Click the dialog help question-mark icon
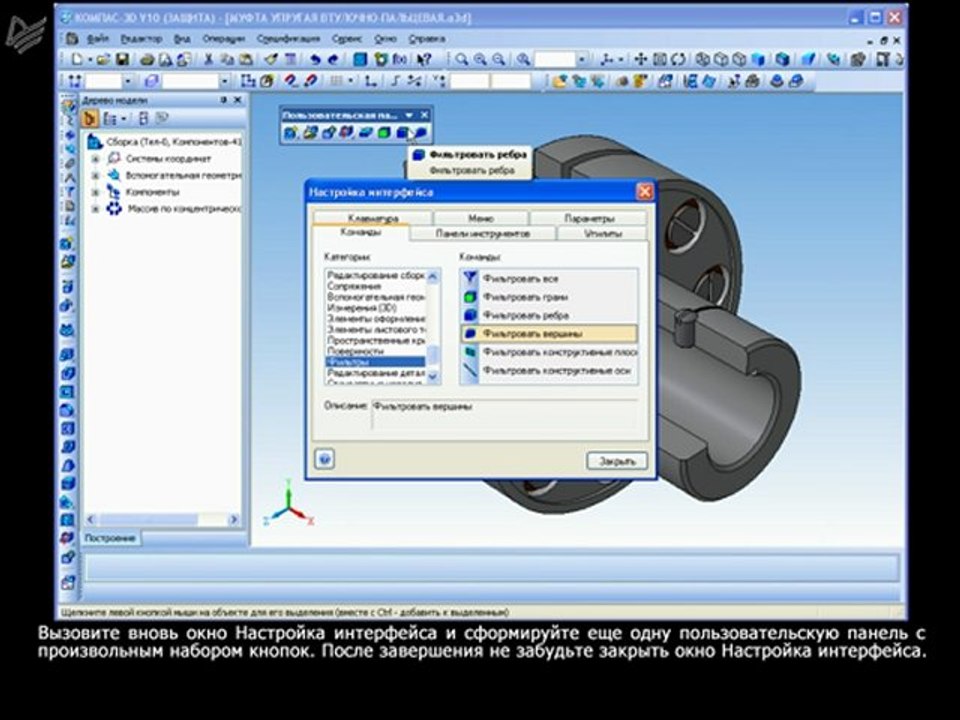The image size is (960, 720). 323,459
